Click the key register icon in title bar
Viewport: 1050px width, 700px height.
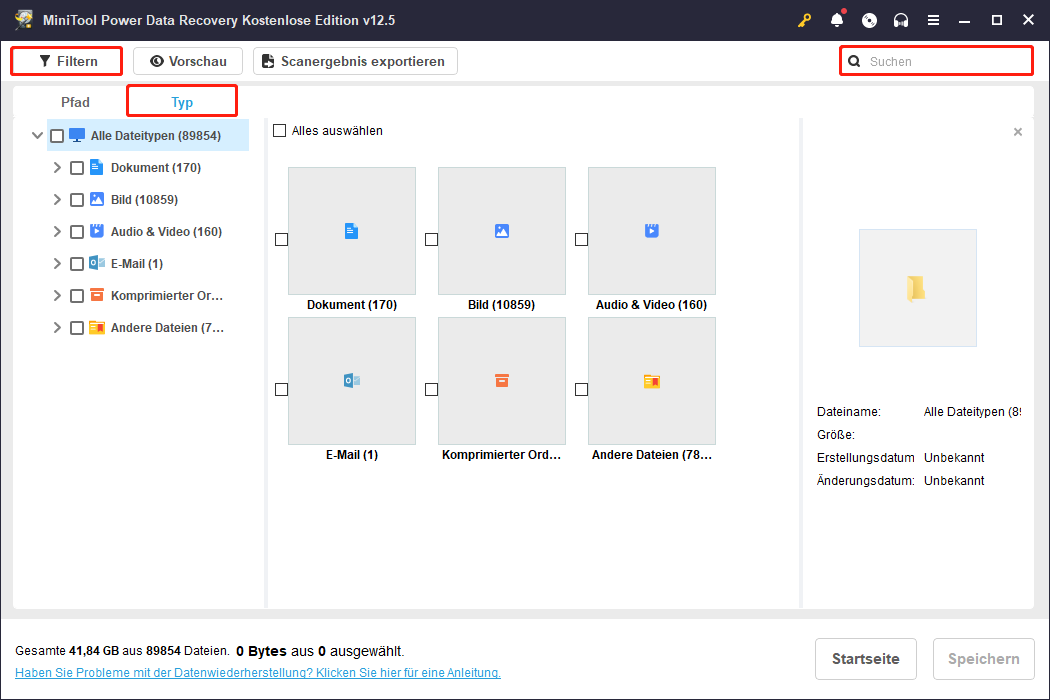(x=804, y=21)
